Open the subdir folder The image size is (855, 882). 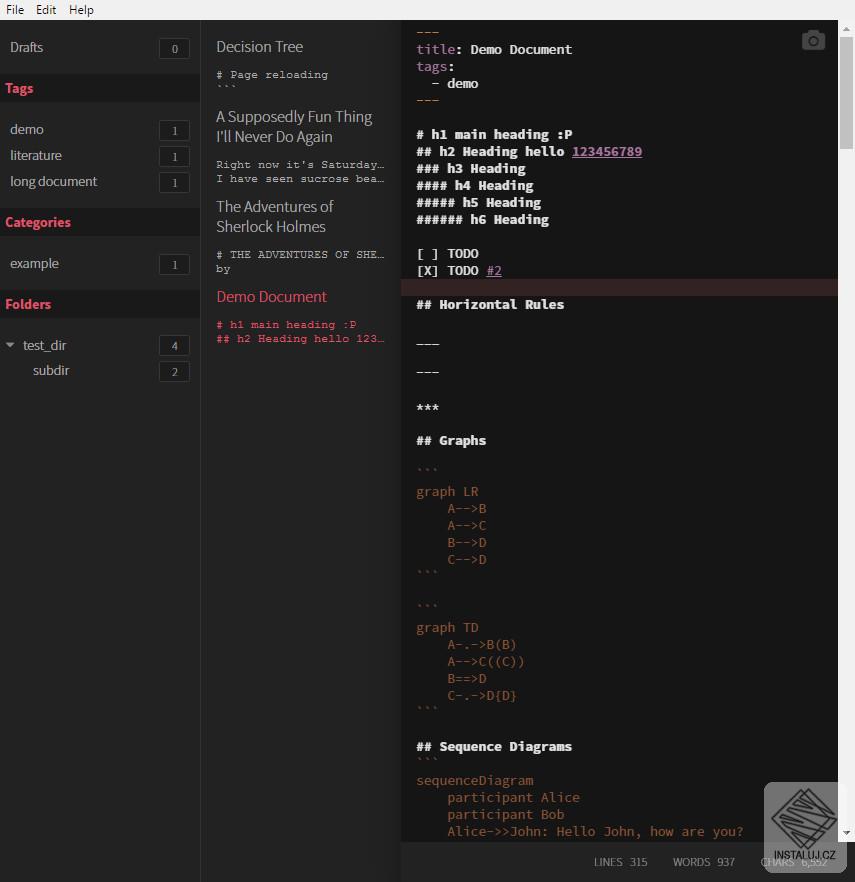51,370
